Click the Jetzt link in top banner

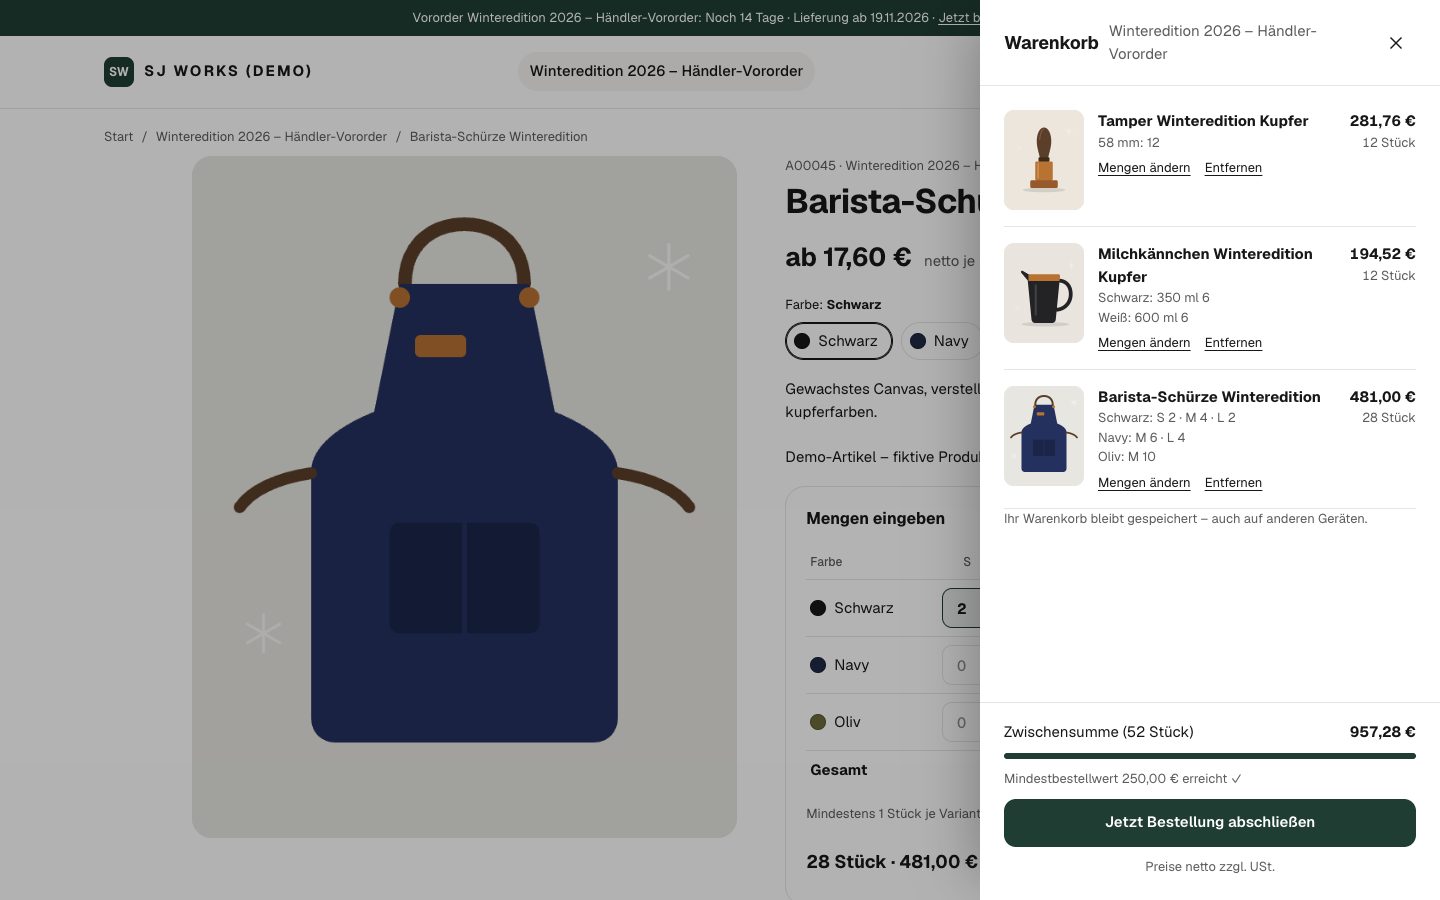point(959,18)
